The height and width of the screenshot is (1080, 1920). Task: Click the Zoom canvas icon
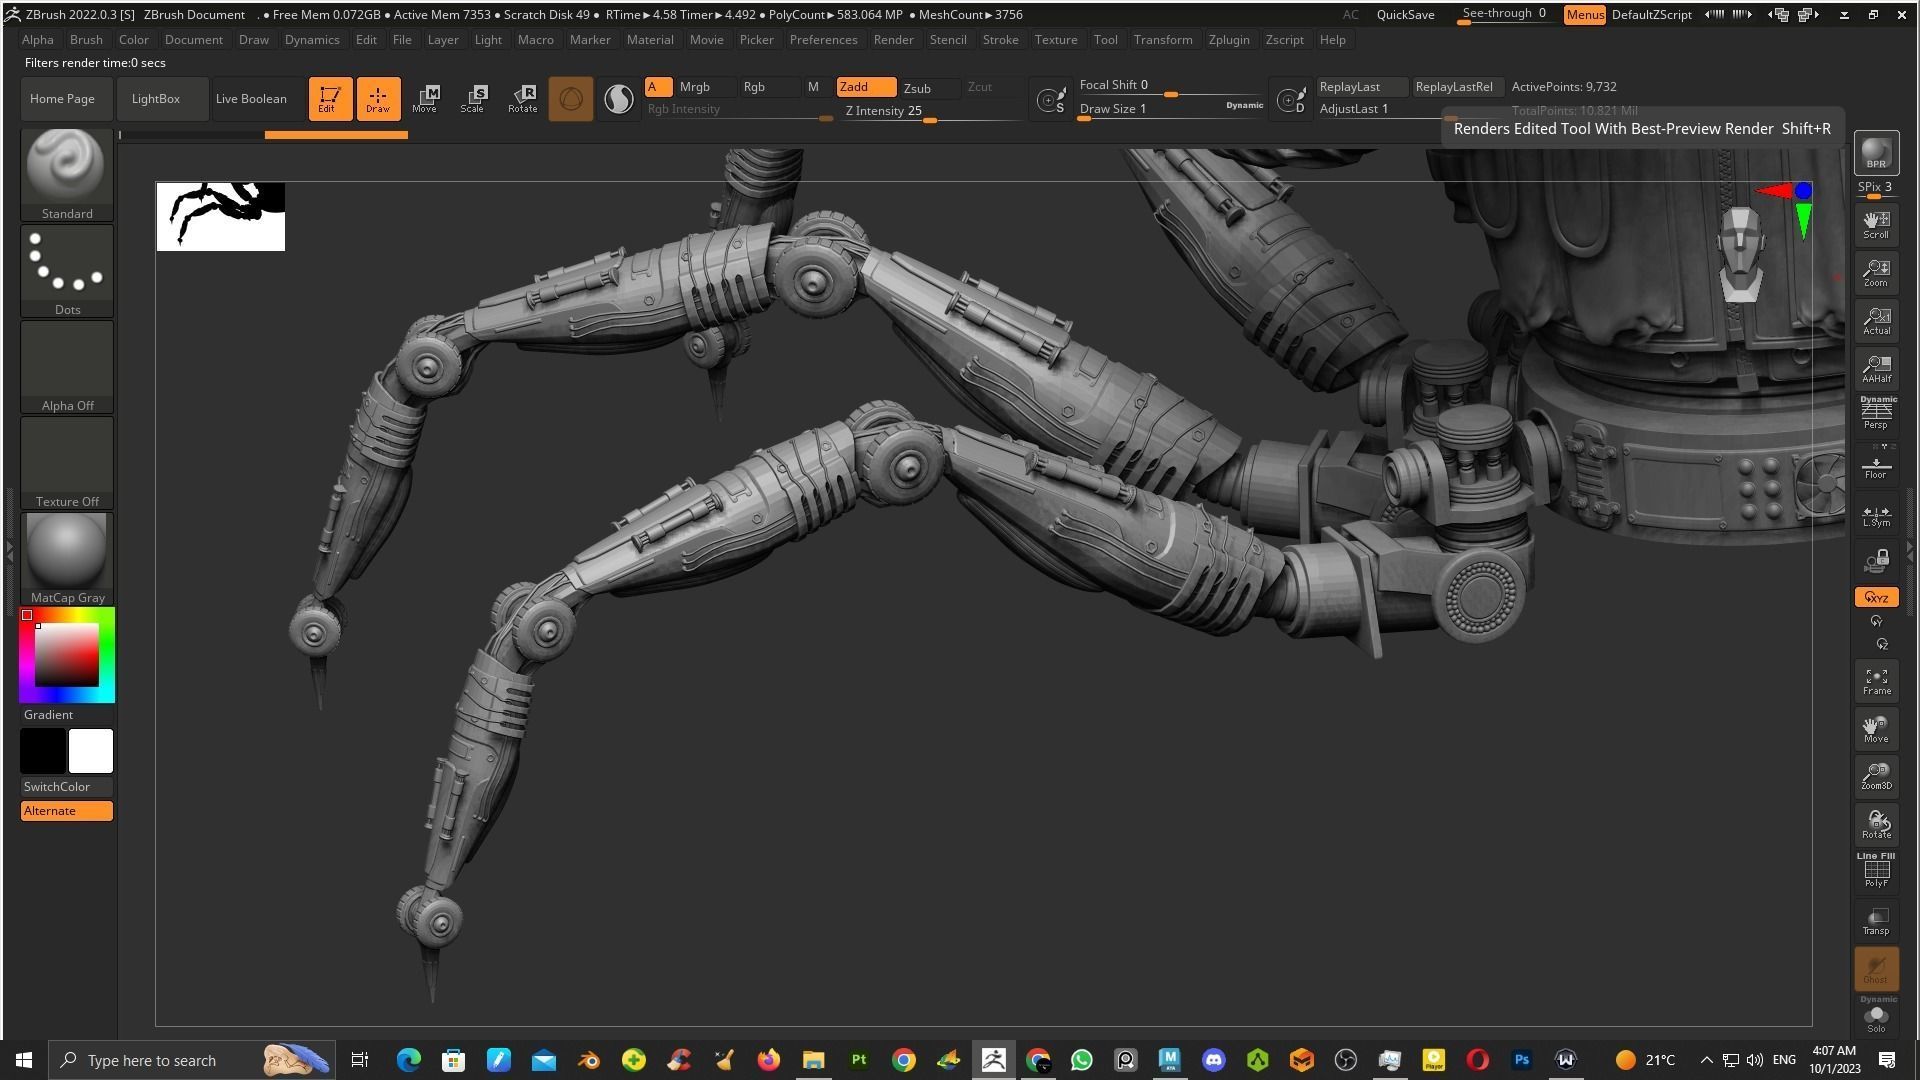click(x=1876, y=272)
